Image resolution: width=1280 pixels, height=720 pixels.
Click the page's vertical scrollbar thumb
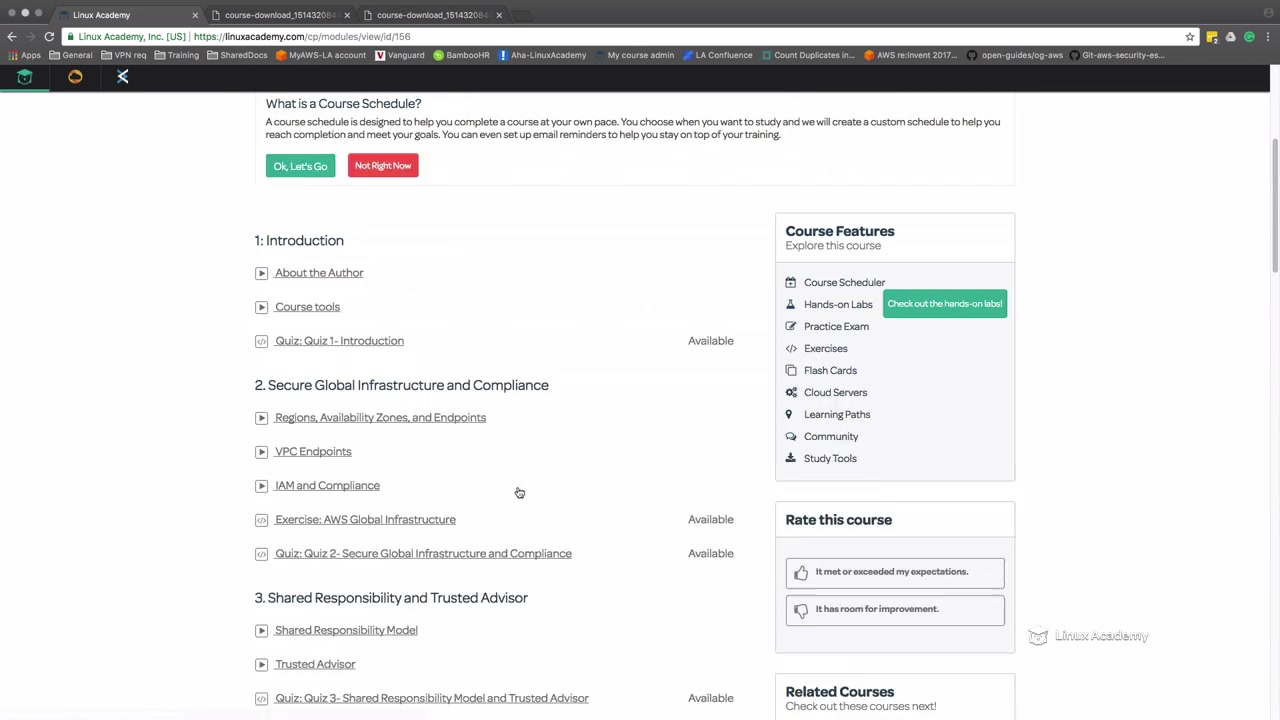tap(1274, 205)
